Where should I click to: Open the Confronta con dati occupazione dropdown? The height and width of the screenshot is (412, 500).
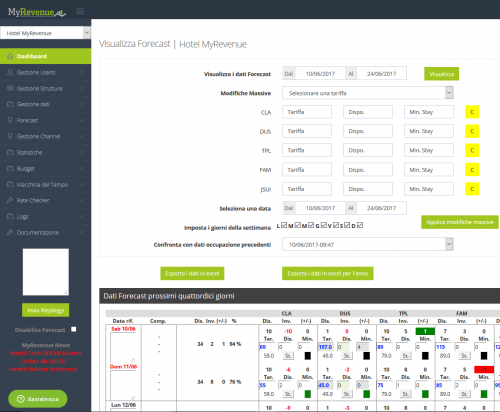[368, 244]
